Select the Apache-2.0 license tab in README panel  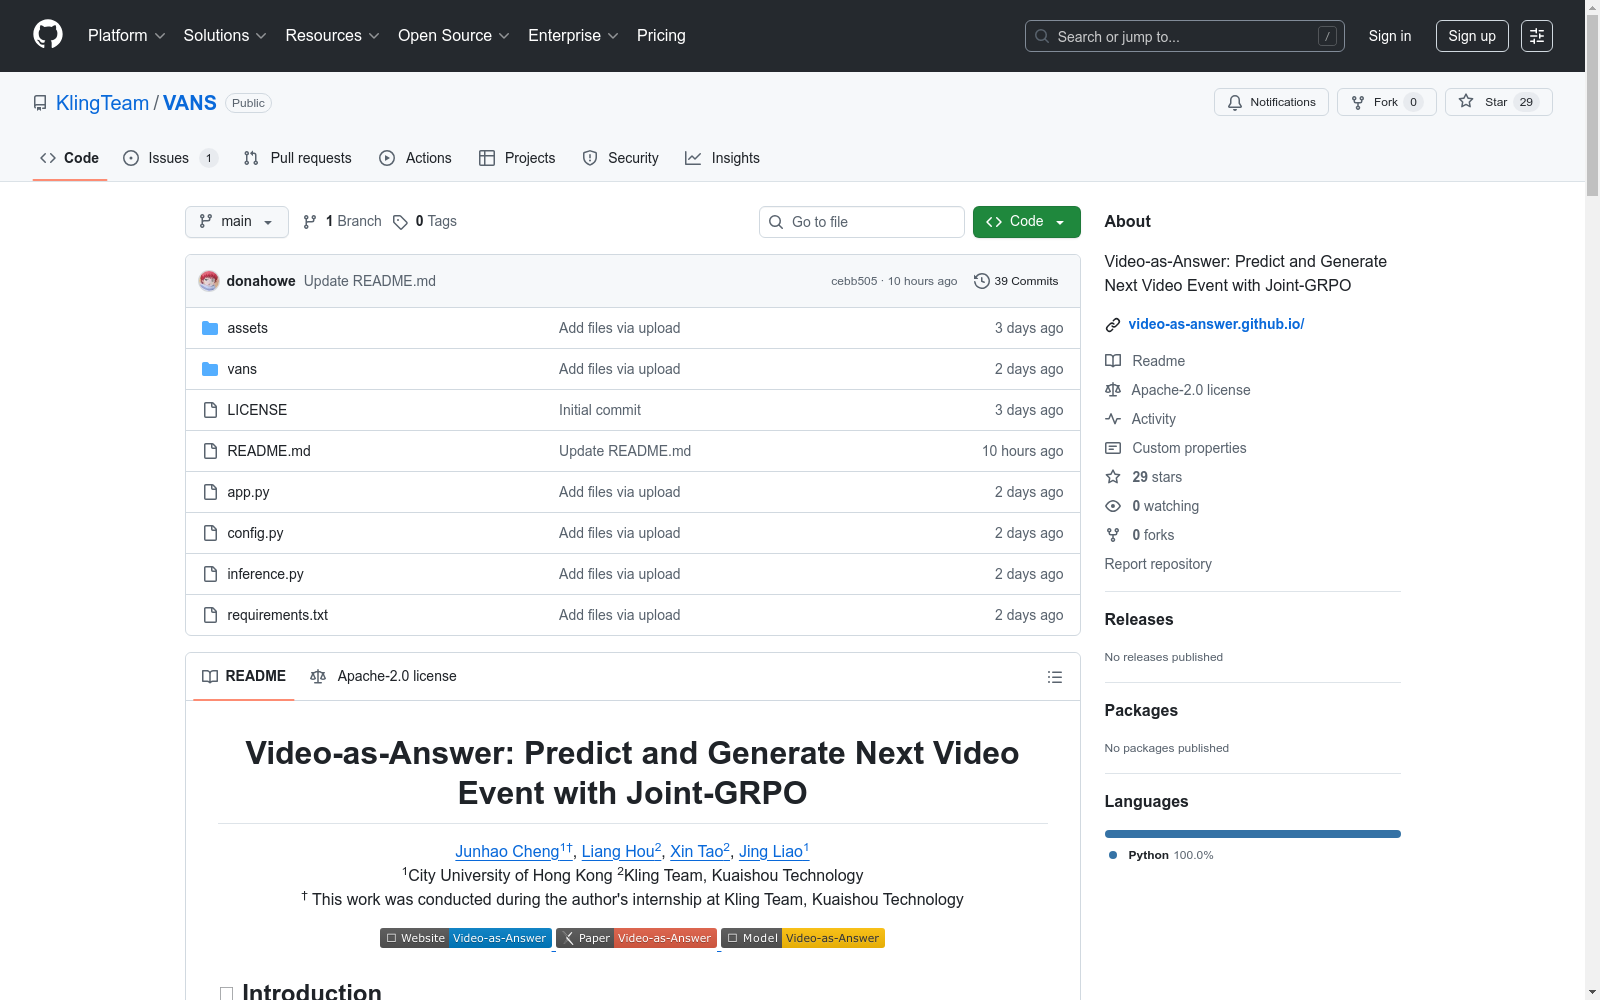(384, 677)
